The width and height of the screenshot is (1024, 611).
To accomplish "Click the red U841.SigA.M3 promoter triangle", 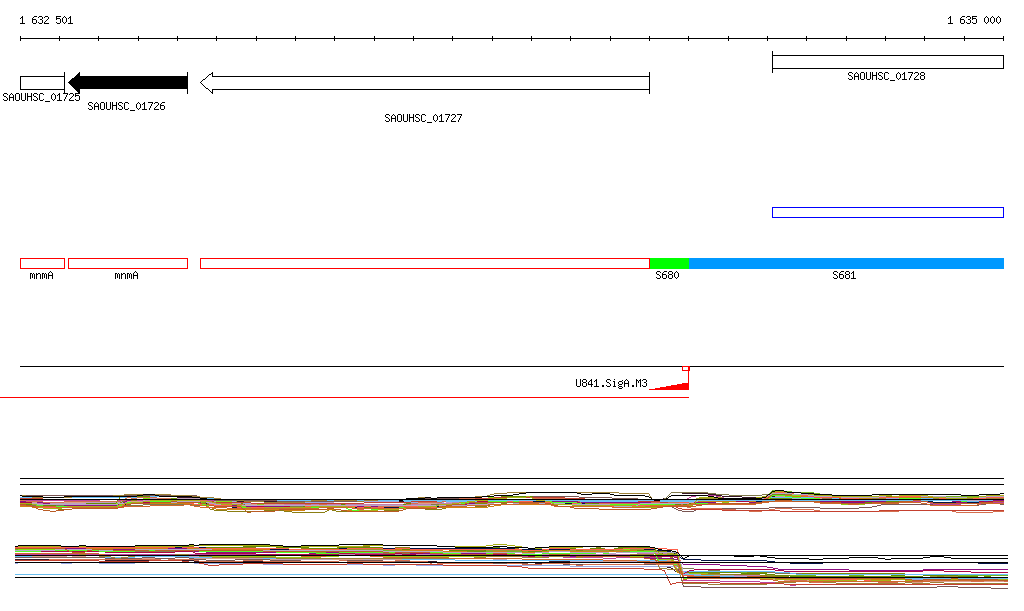I will (x=676, y=385).
